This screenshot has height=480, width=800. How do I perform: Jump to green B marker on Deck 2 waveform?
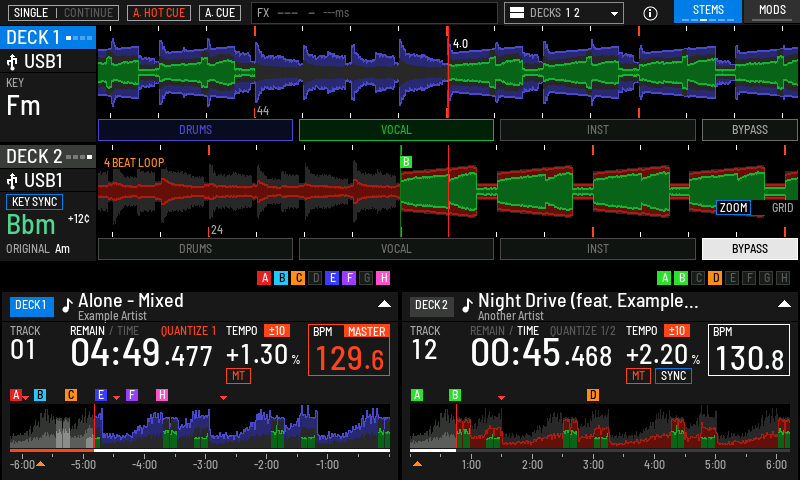(x=406, y=162)
